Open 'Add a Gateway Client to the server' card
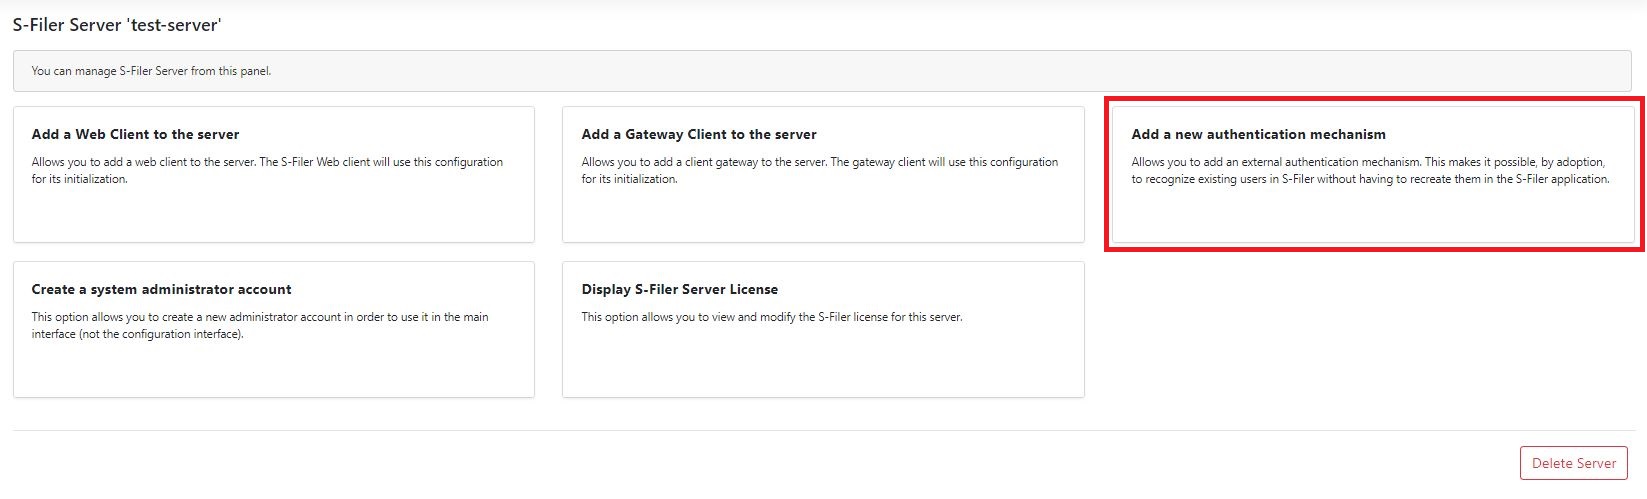The width and height of the screenshot is (1647, 499). [823, 174]
